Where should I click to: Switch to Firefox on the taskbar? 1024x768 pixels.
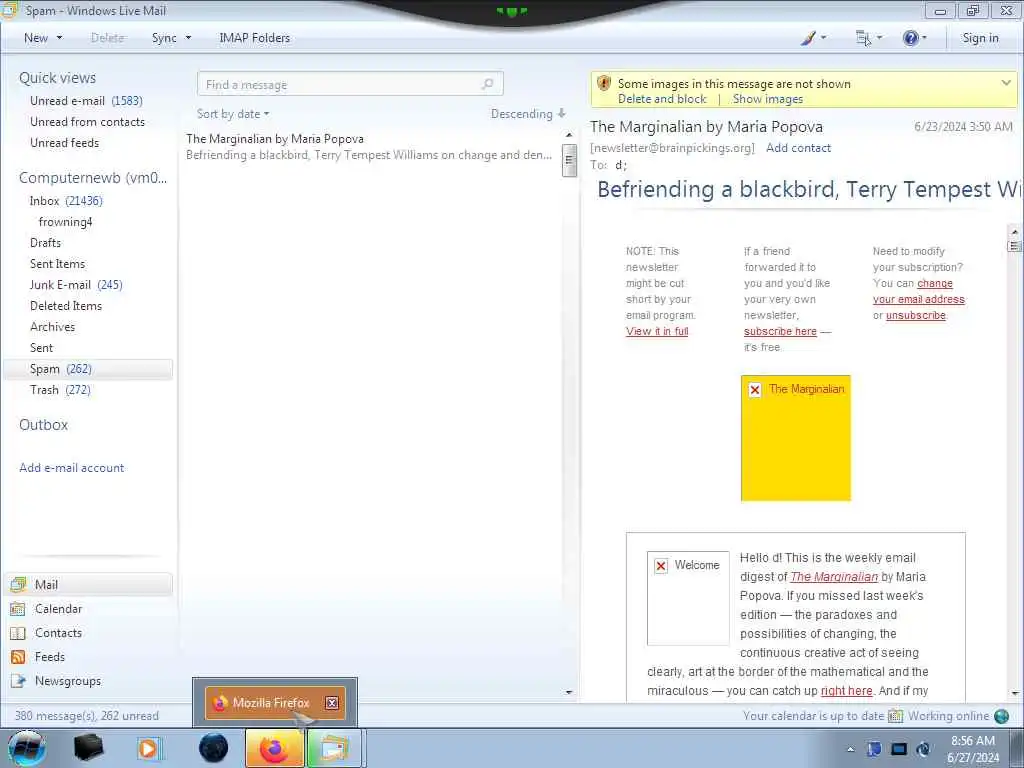click(274, 748)
